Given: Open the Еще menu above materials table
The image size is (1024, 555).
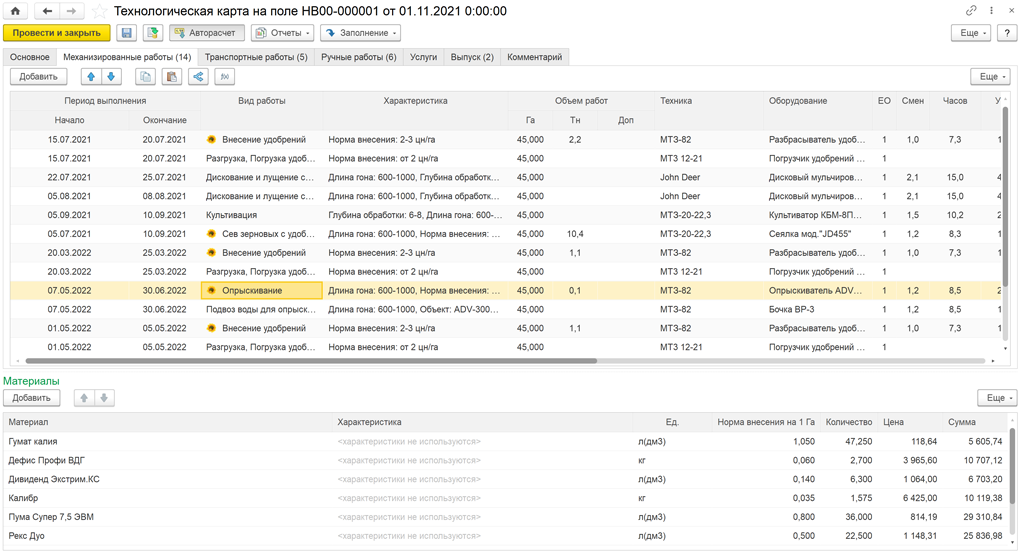Looking at the screenshot, I should point(996,398).
